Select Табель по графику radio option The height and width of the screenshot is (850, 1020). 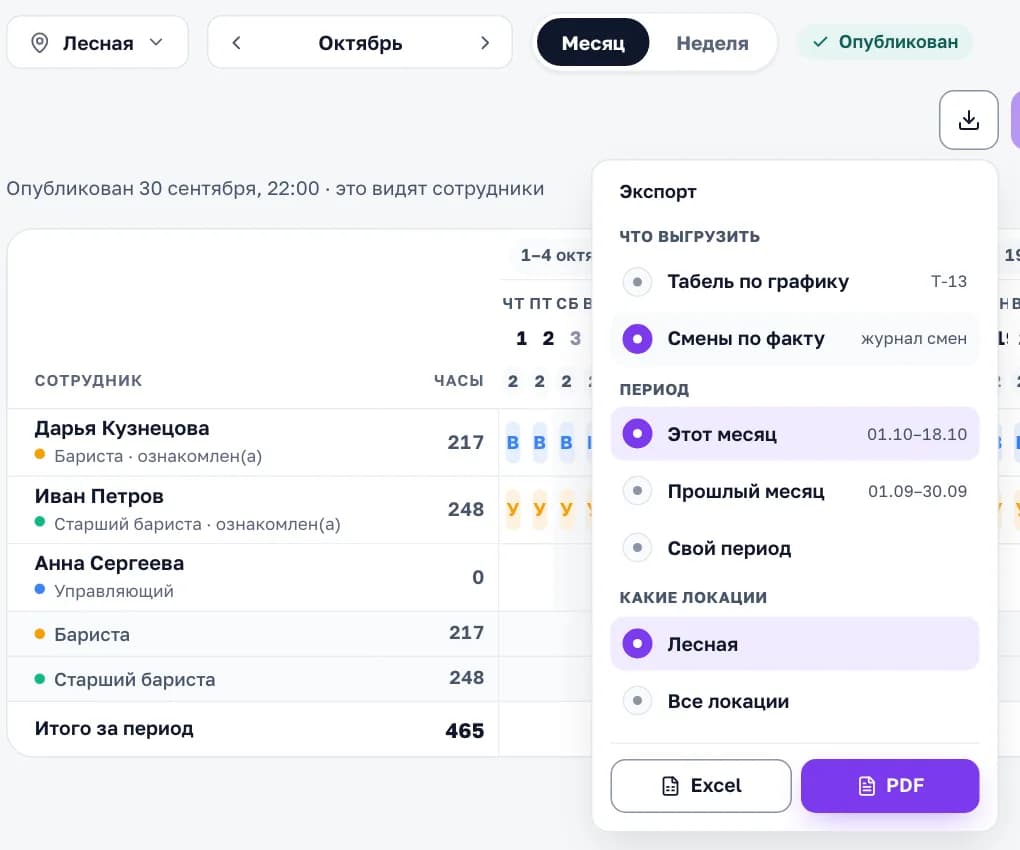click(x=794, y=282)
